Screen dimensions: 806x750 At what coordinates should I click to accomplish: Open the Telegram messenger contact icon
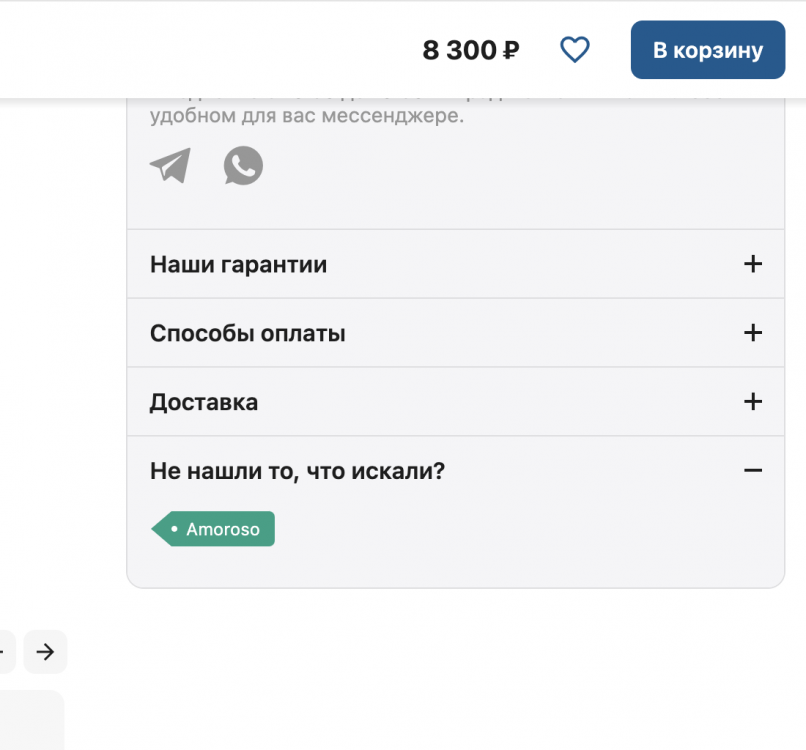(x=170, y=166)
